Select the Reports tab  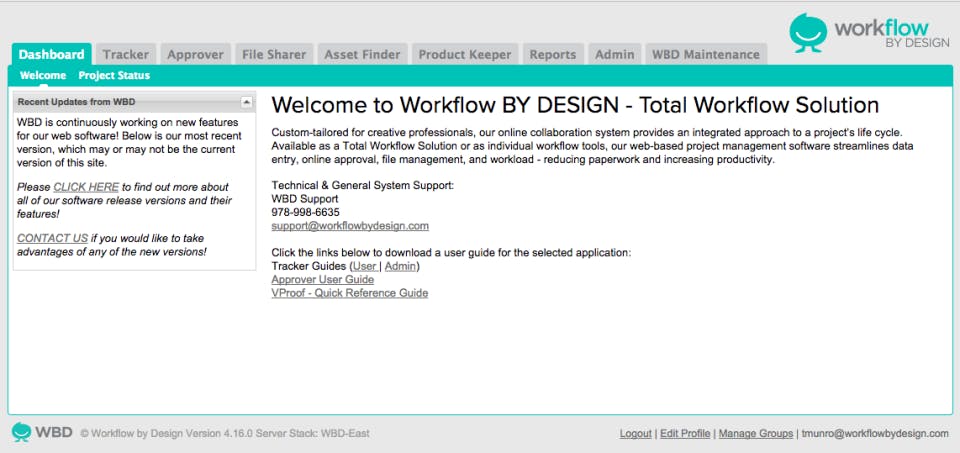tap(553, 54)
